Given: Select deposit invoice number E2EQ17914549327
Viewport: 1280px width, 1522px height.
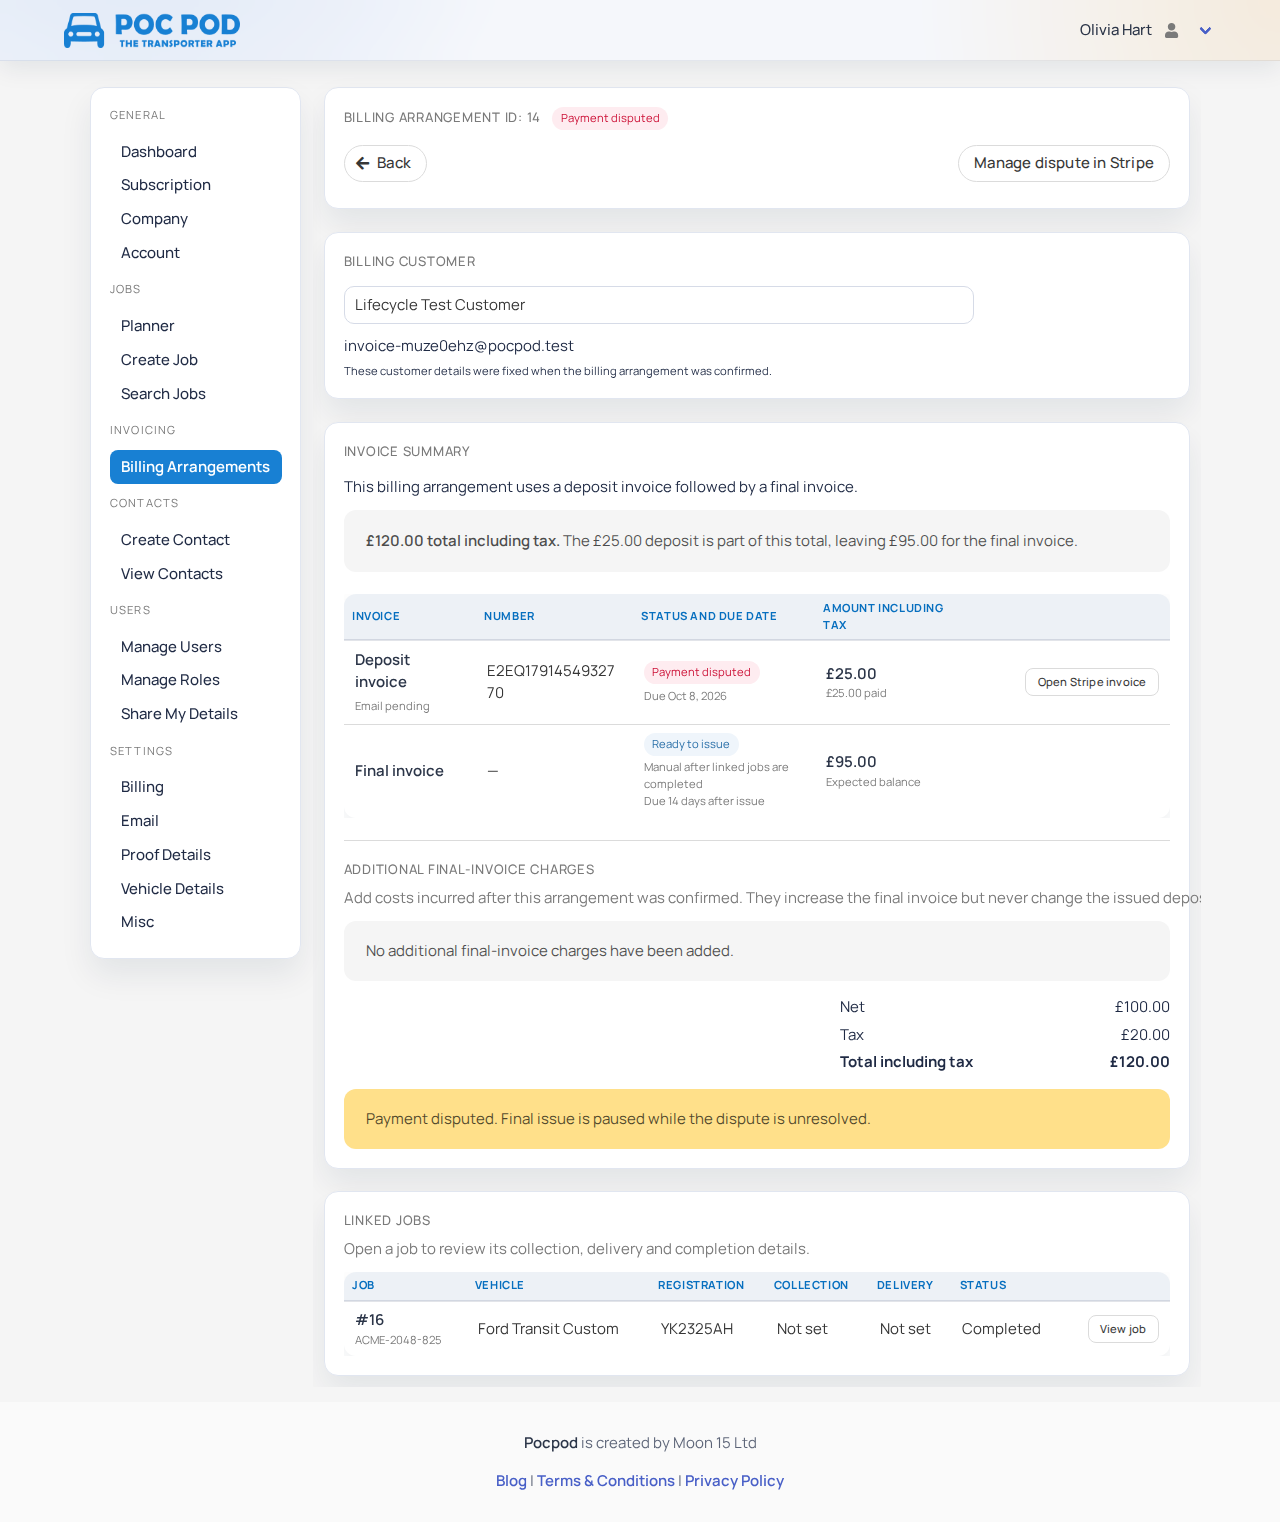Looking at the screenshot, I should point(551,682).
